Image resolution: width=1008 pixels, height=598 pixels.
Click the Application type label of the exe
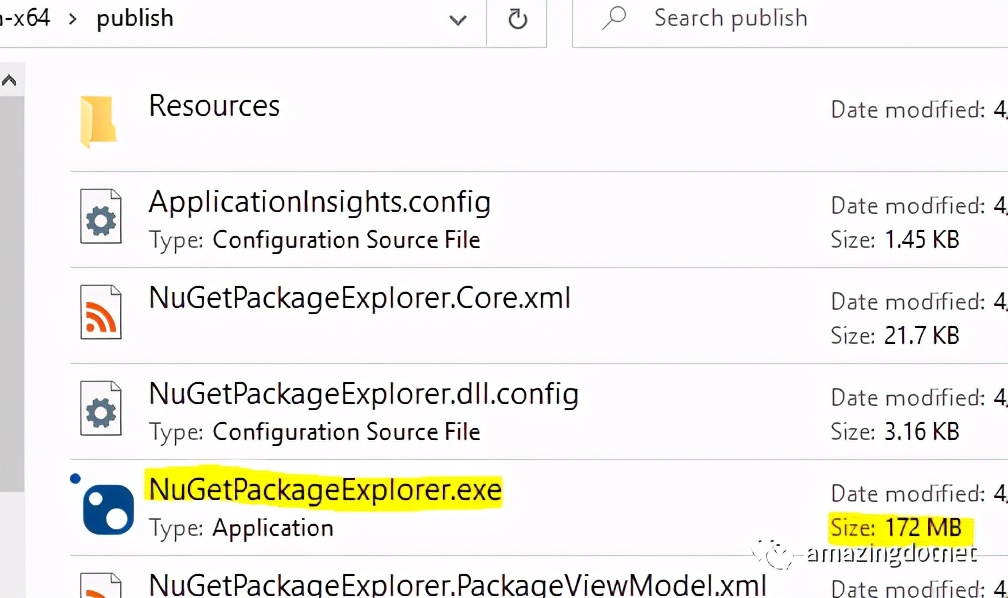point(273,528)
